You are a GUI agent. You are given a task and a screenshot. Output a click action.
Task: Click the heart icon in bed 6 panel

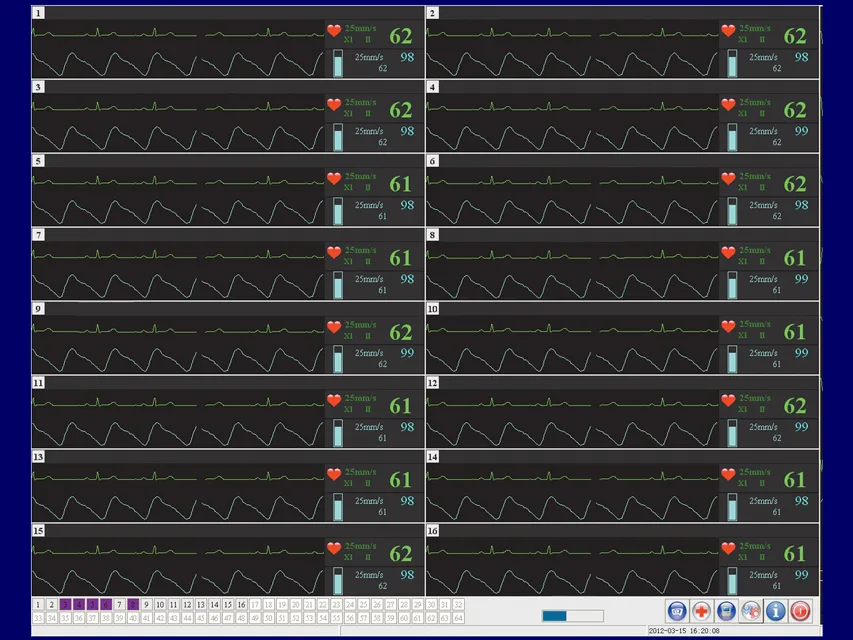pyautogui.click(x=728, y=179)
